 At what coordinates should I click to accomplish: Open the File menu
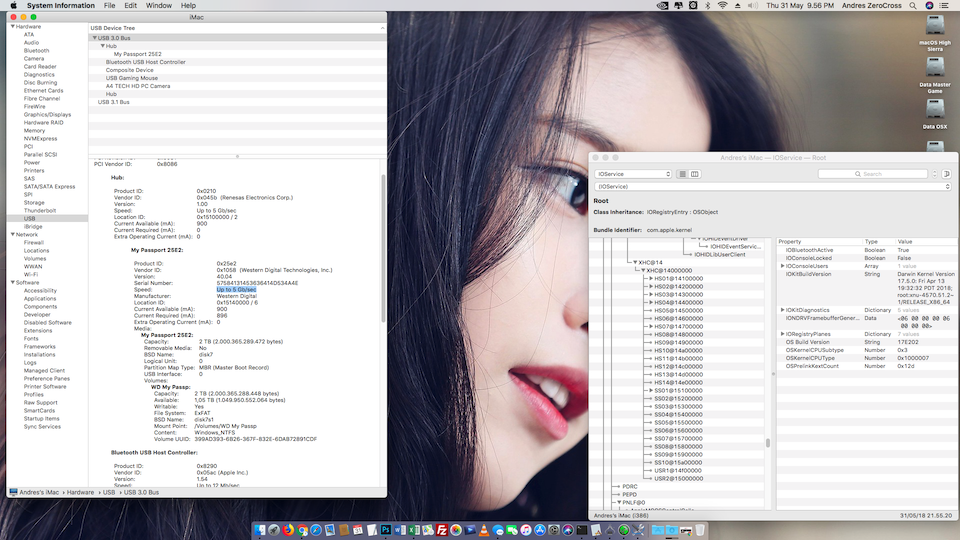(x=109, y=6)
